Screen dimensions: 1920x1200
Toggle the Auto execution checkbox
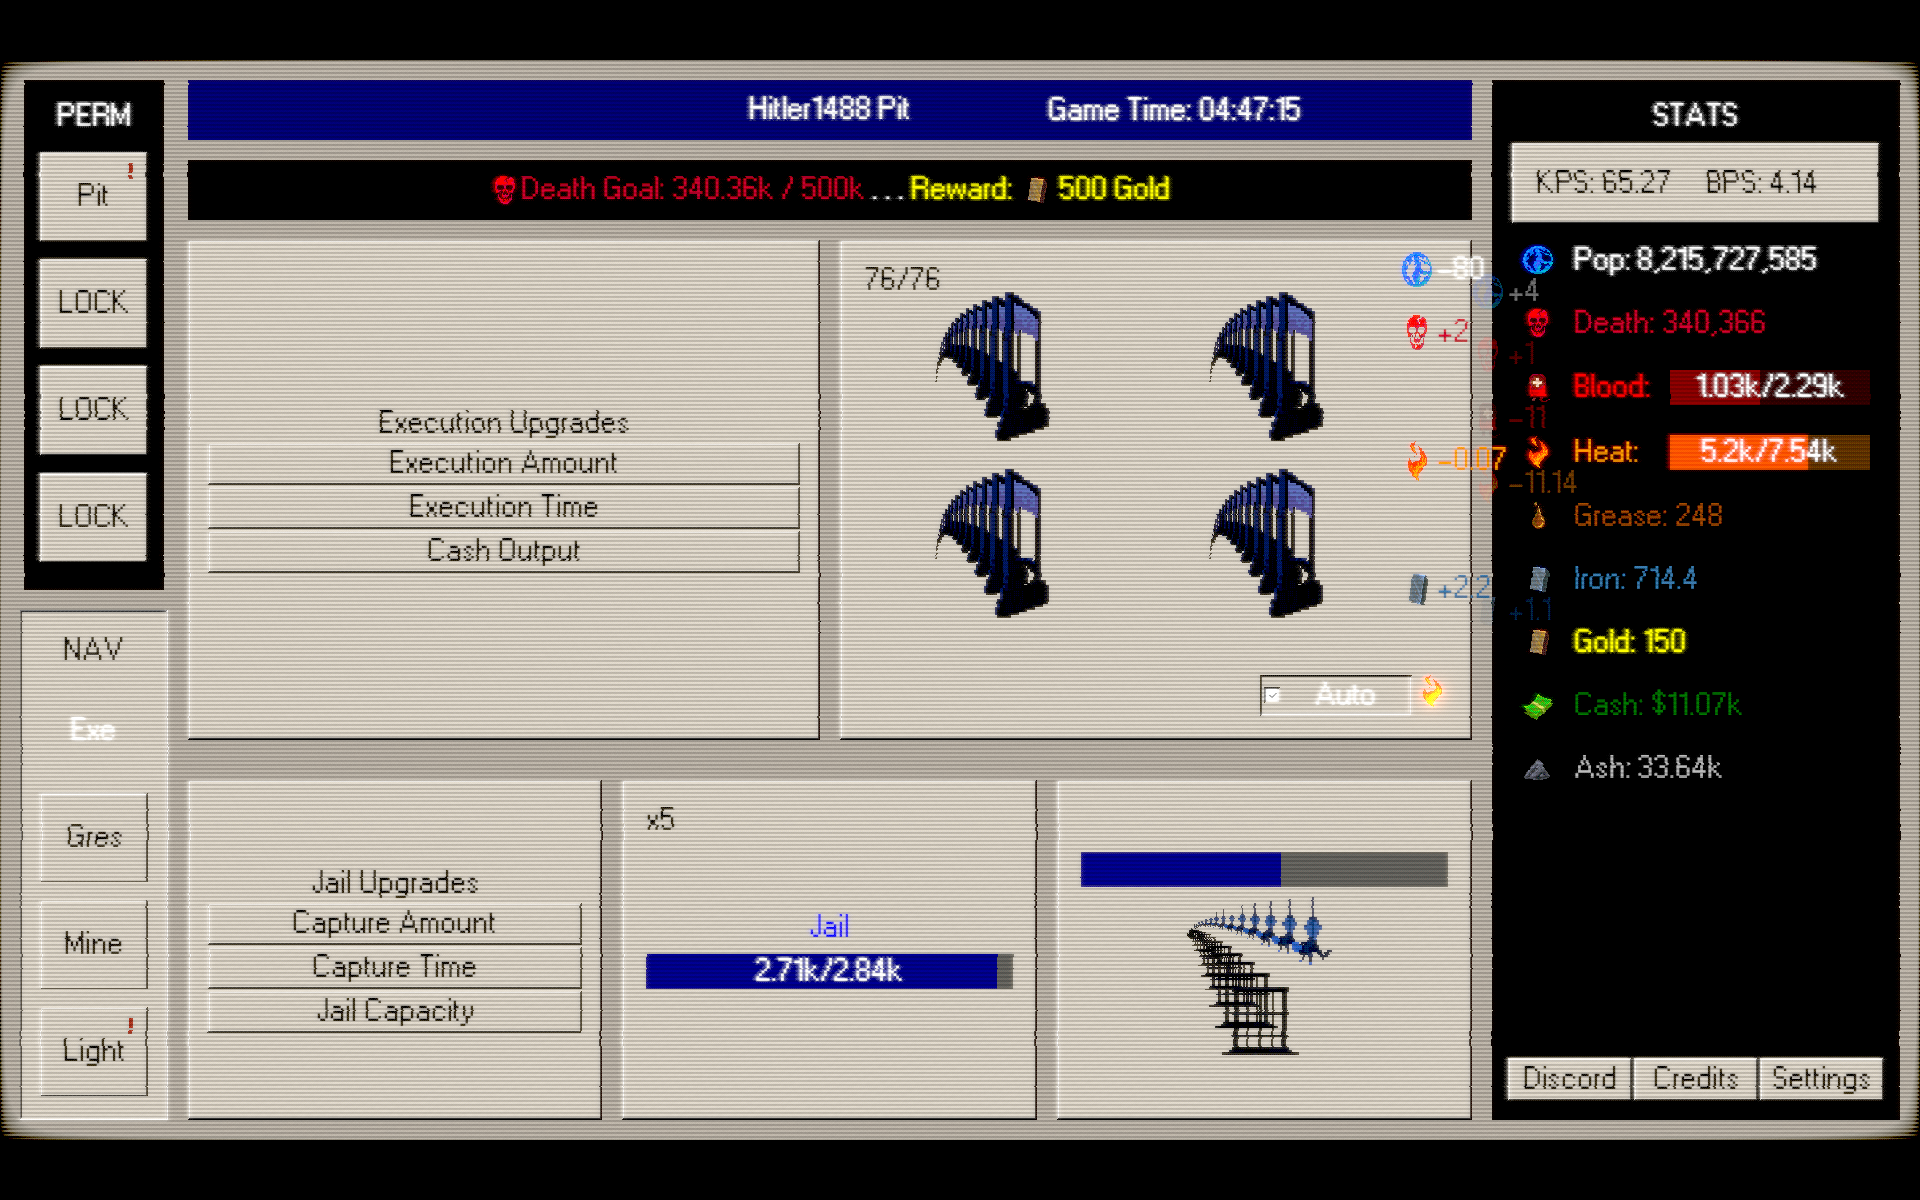coord(1273,695)
